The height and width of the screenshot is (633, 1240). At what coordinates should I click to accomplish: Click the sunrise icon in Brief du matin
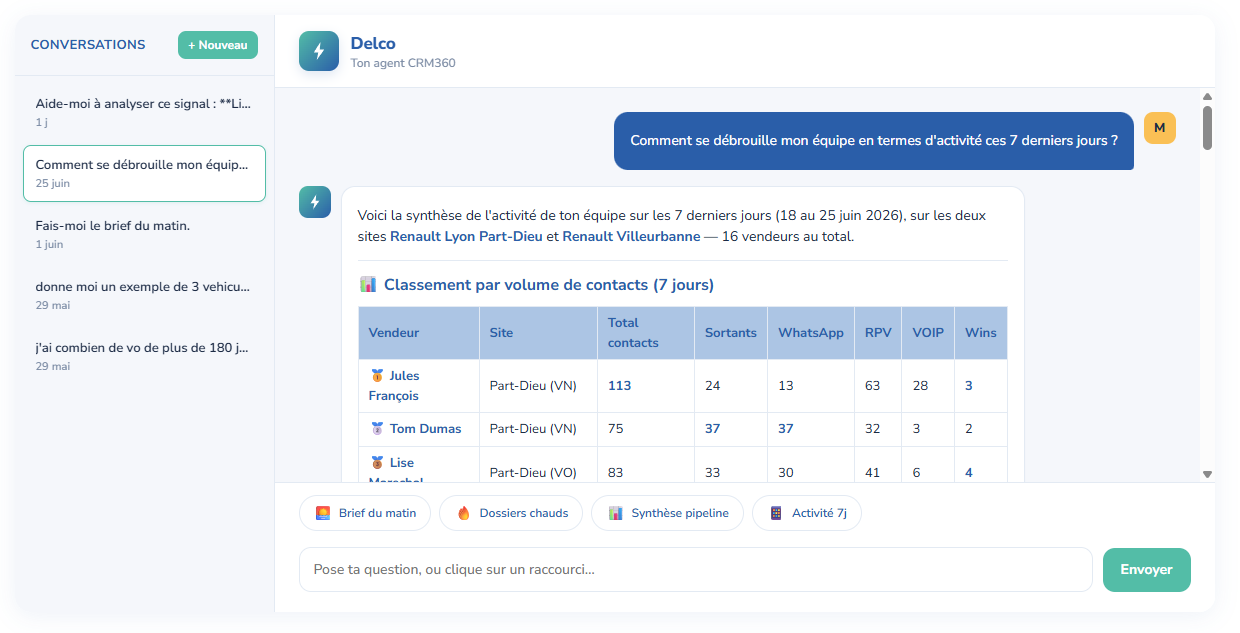pyautogui.click(x=323, y=513)
